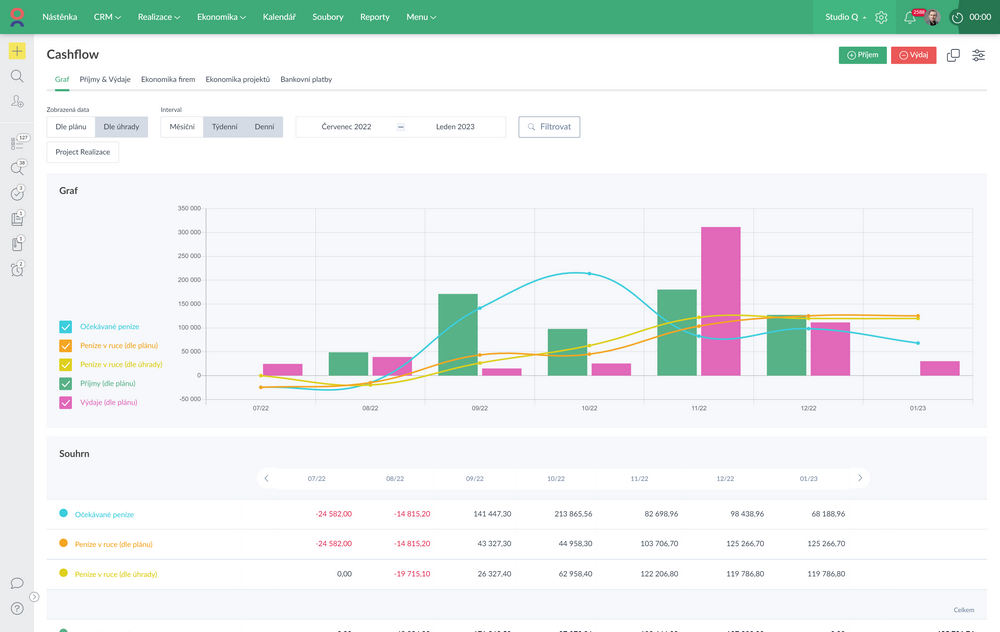
Task: Click the duplicate windows icon near Výdaj
Action: [x=953, y=55]
